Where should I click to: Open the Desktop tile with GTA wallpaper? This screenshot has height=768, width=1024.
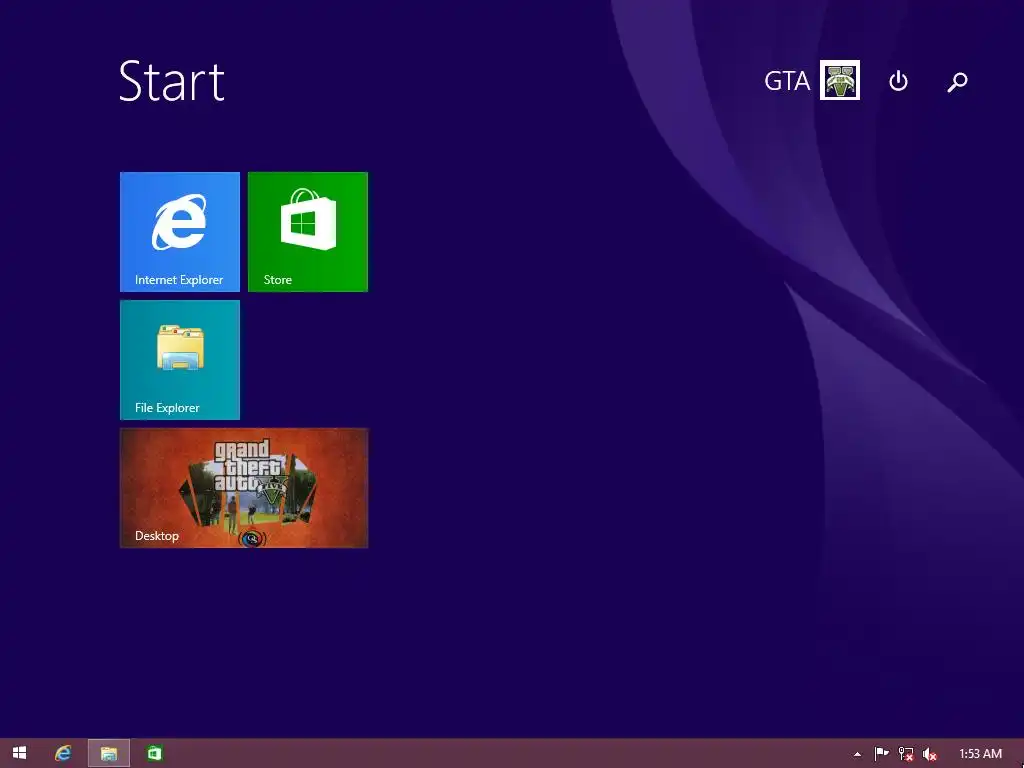(x=244, y=488)
